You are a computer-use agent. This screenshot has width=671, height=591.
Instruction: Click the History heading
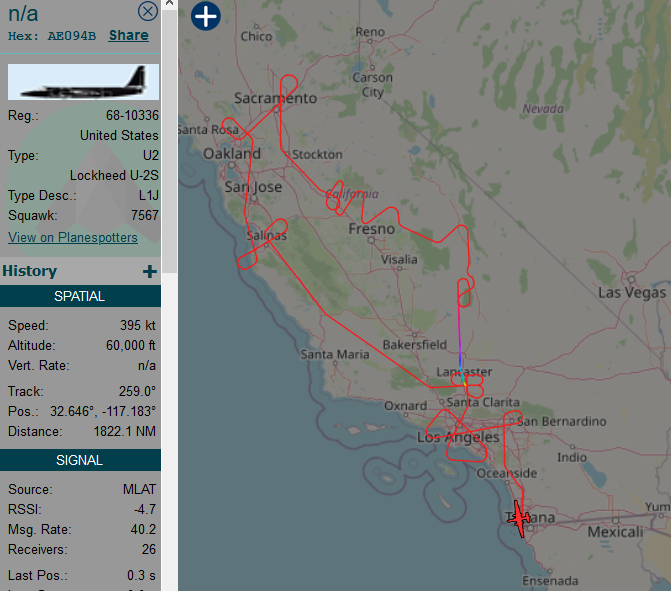click(x=30, y=271)
